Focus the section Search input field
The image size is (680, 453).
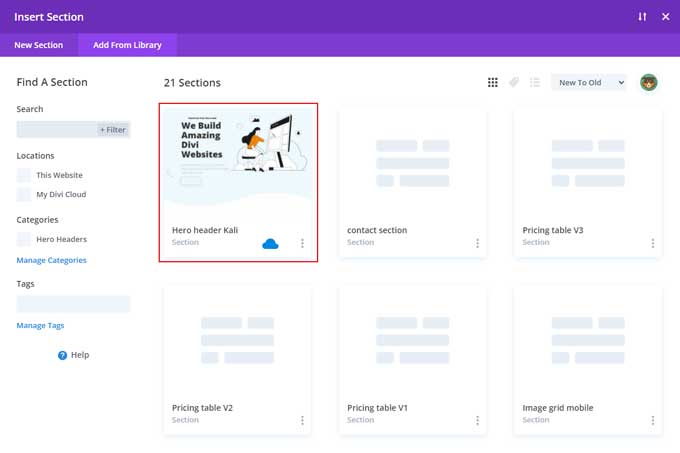pyautogui.click(x=73, y=130)
